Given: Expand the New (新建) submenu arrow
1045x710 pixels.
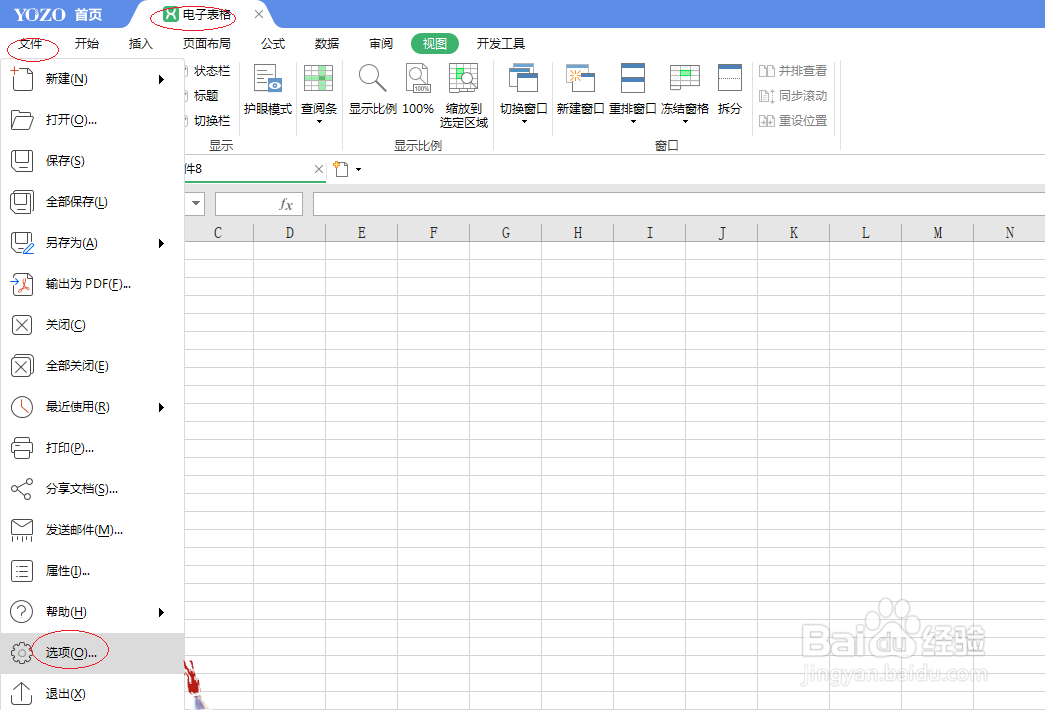Looking at the screenshot, I should point(161,79).
